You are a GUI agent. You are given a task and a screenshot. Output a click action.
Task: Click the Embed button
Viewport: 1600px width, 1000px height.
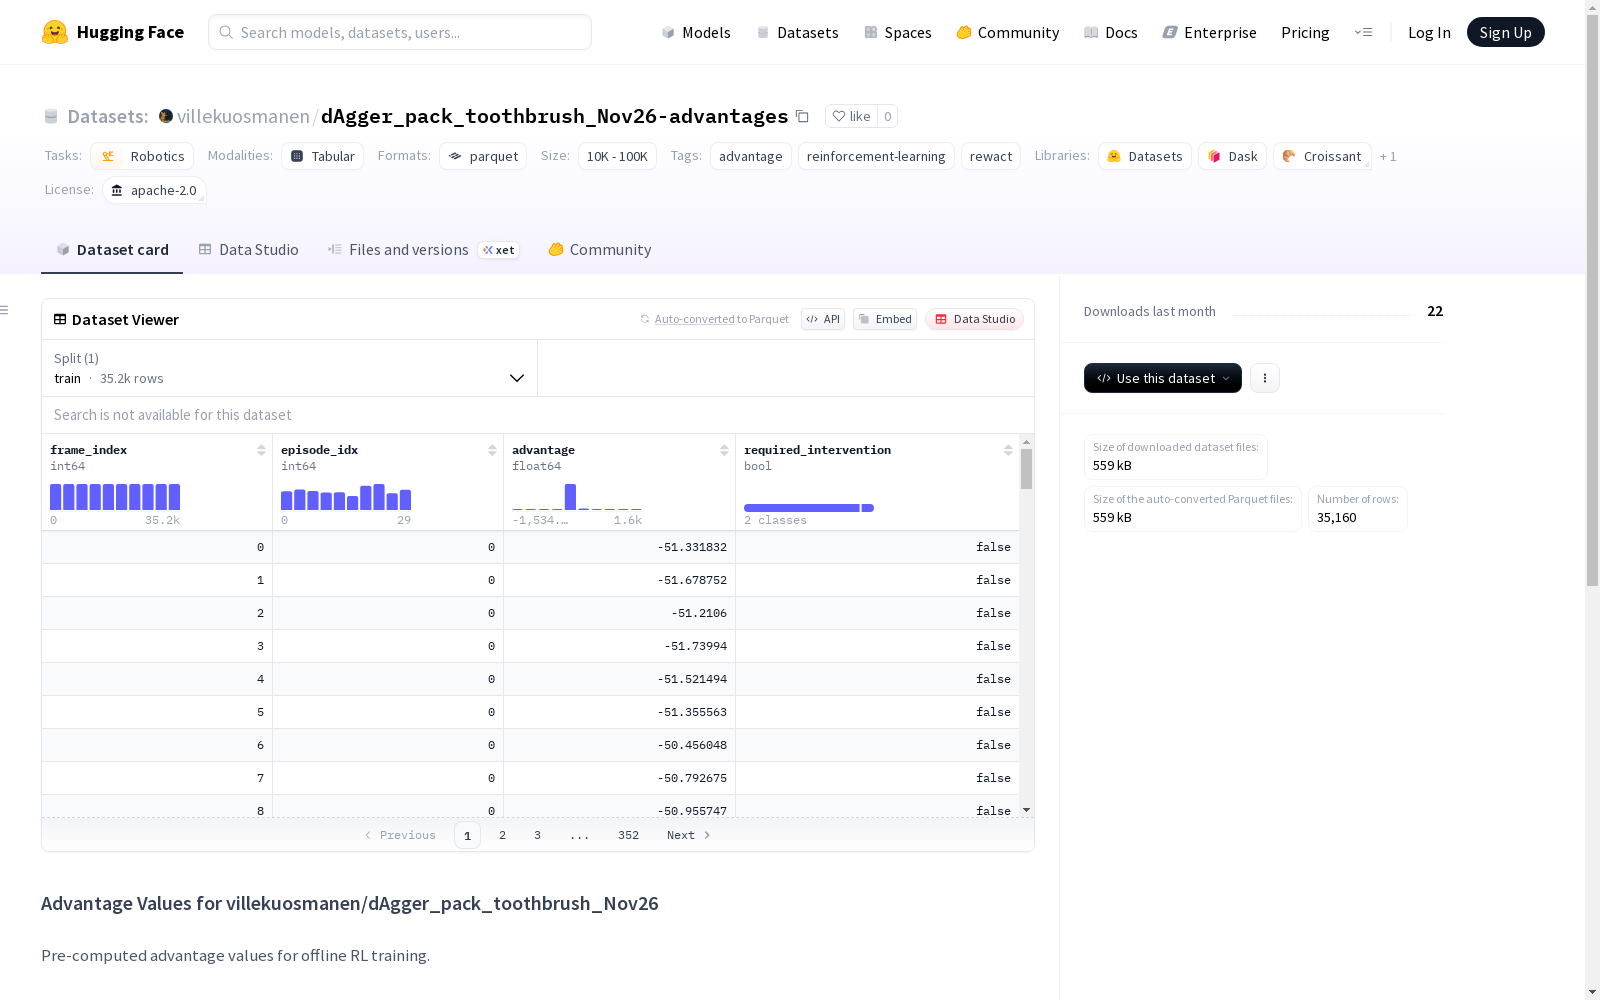click(885, 319)
